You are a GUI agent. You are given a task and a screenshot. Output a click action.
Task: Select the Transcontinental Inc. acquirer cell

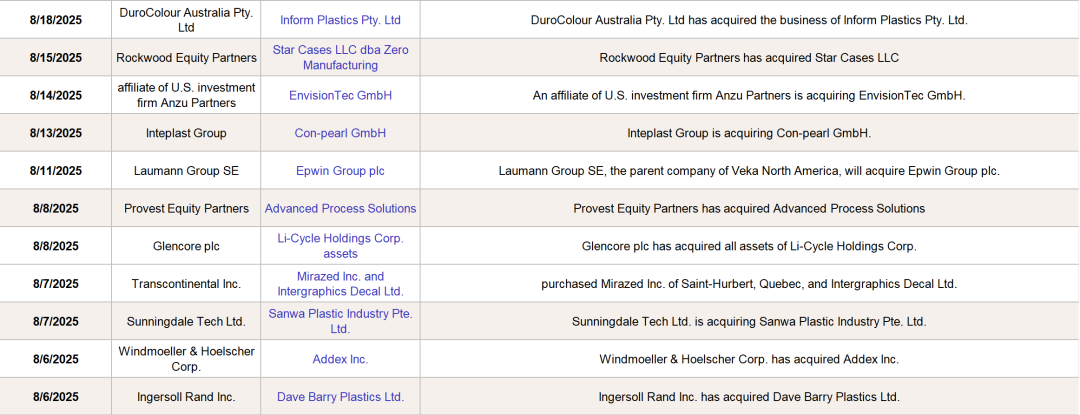(186, 284)
